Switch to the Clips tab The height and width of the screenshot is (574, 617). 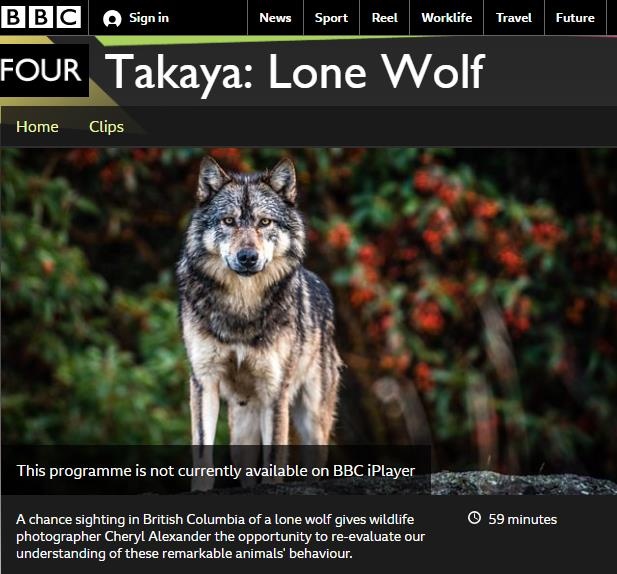106,127
